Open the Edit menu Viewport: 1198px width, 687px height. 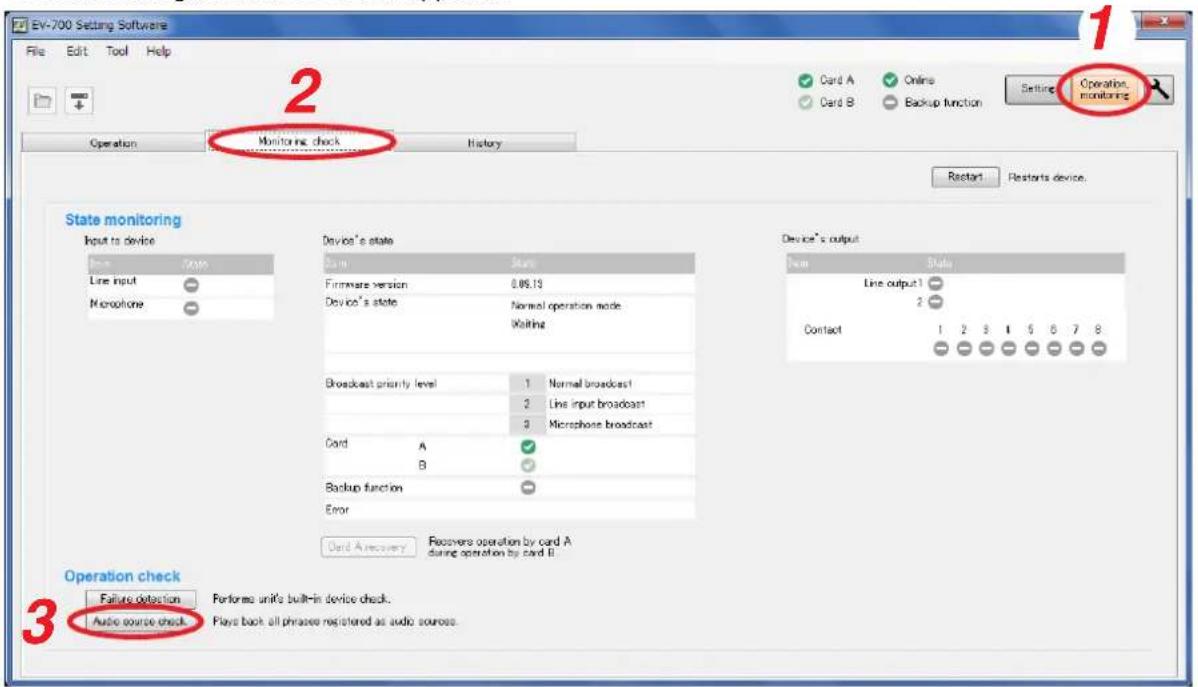pos(76,51)
